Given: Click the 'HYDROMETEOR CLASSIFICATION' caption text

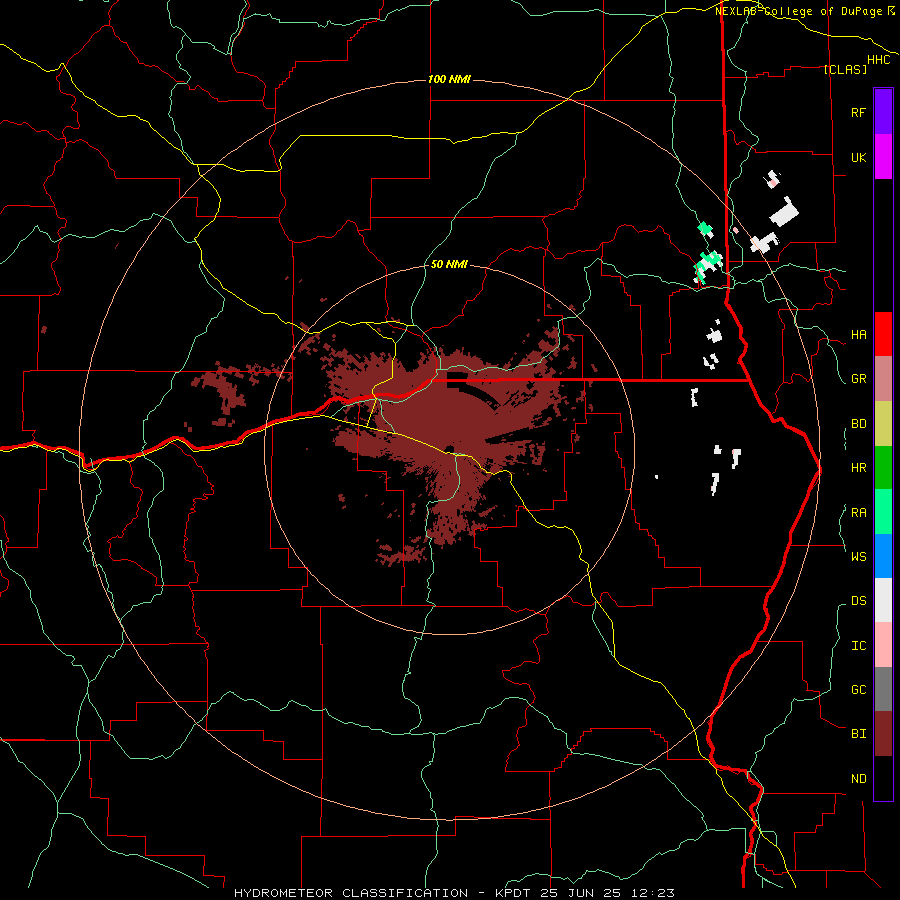Looking at the screenshot, I should (351, 893).
